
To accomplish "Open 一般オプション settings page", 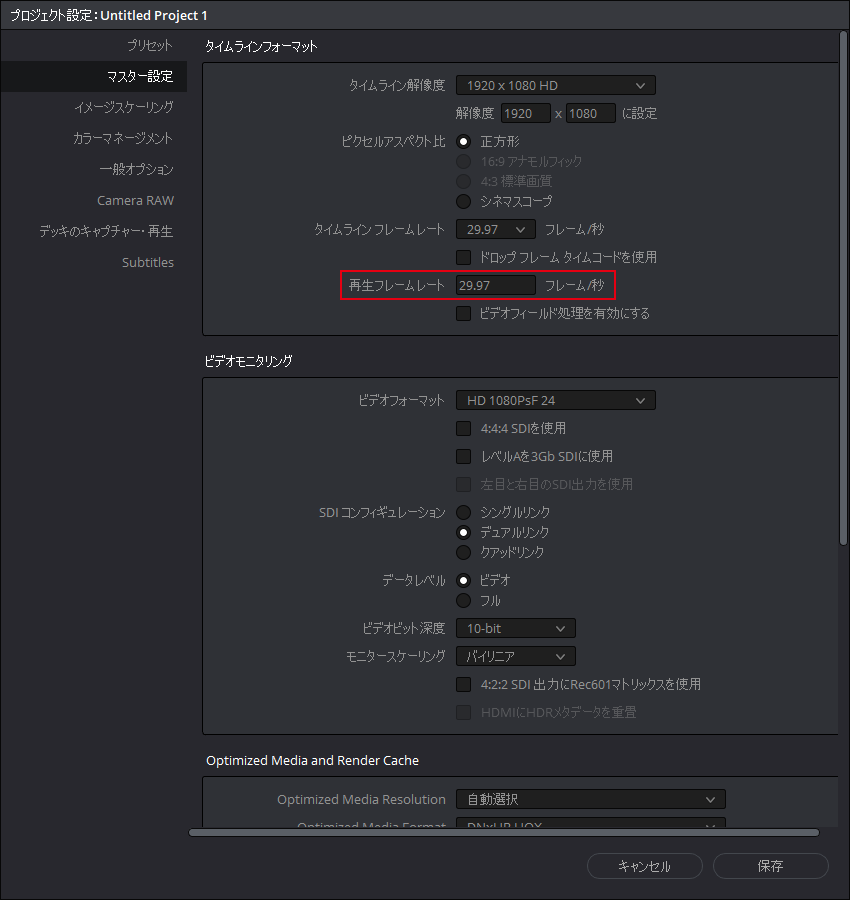I will point(136,169).
